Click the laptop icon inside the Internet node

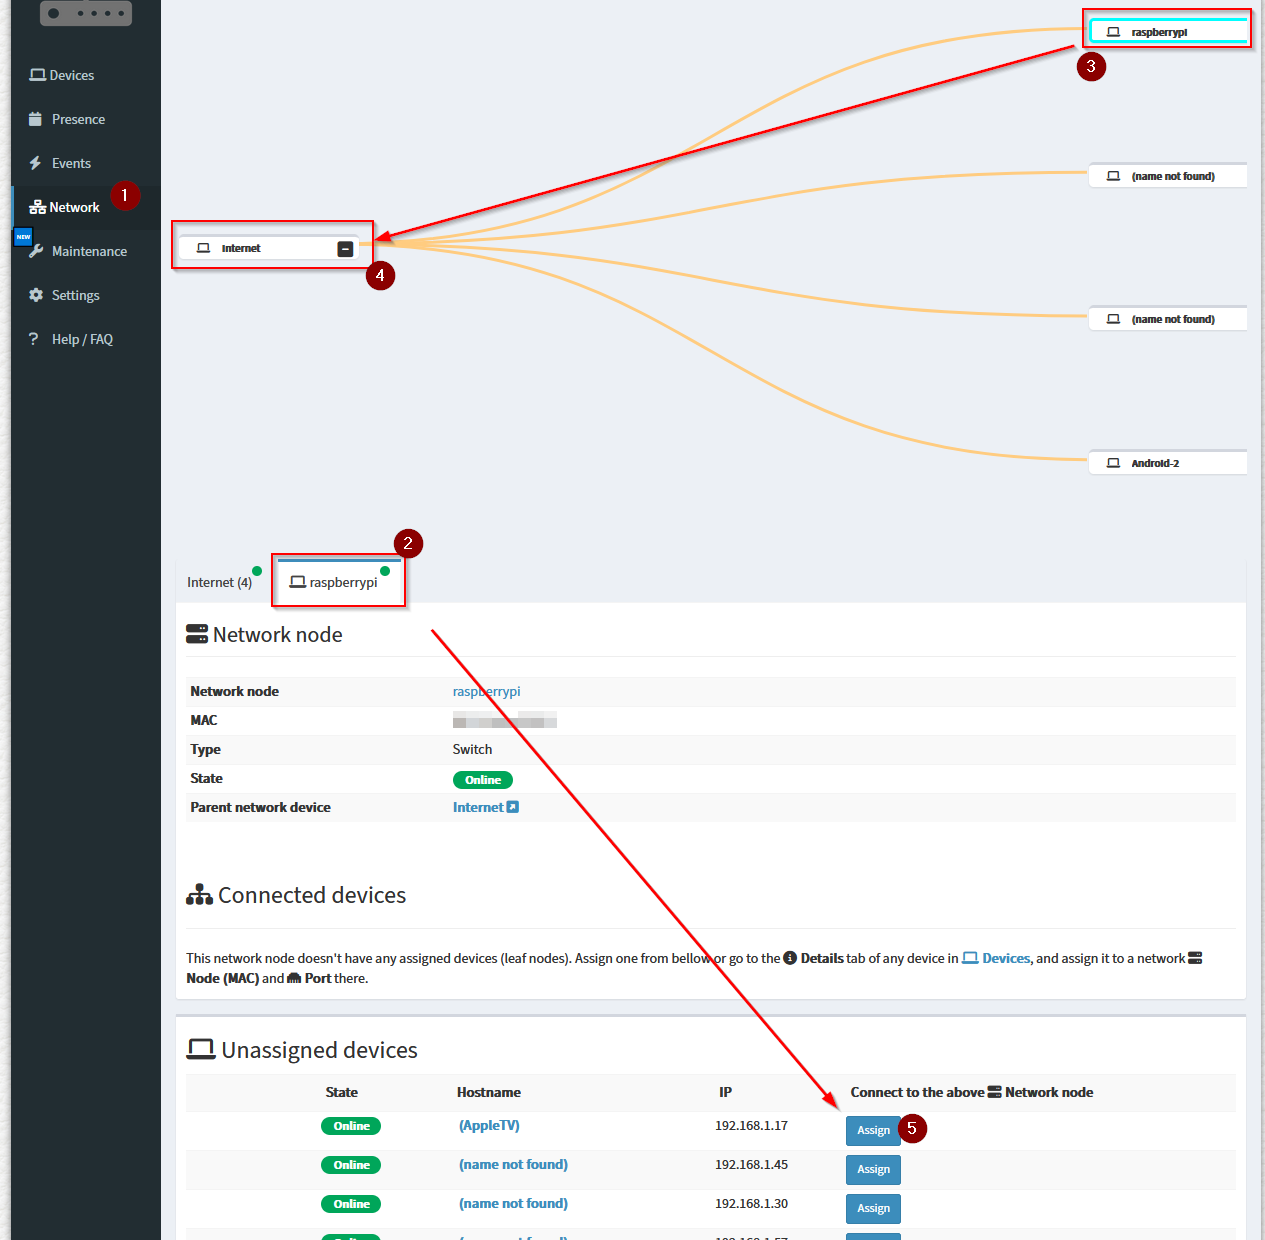tap(204, 247)
